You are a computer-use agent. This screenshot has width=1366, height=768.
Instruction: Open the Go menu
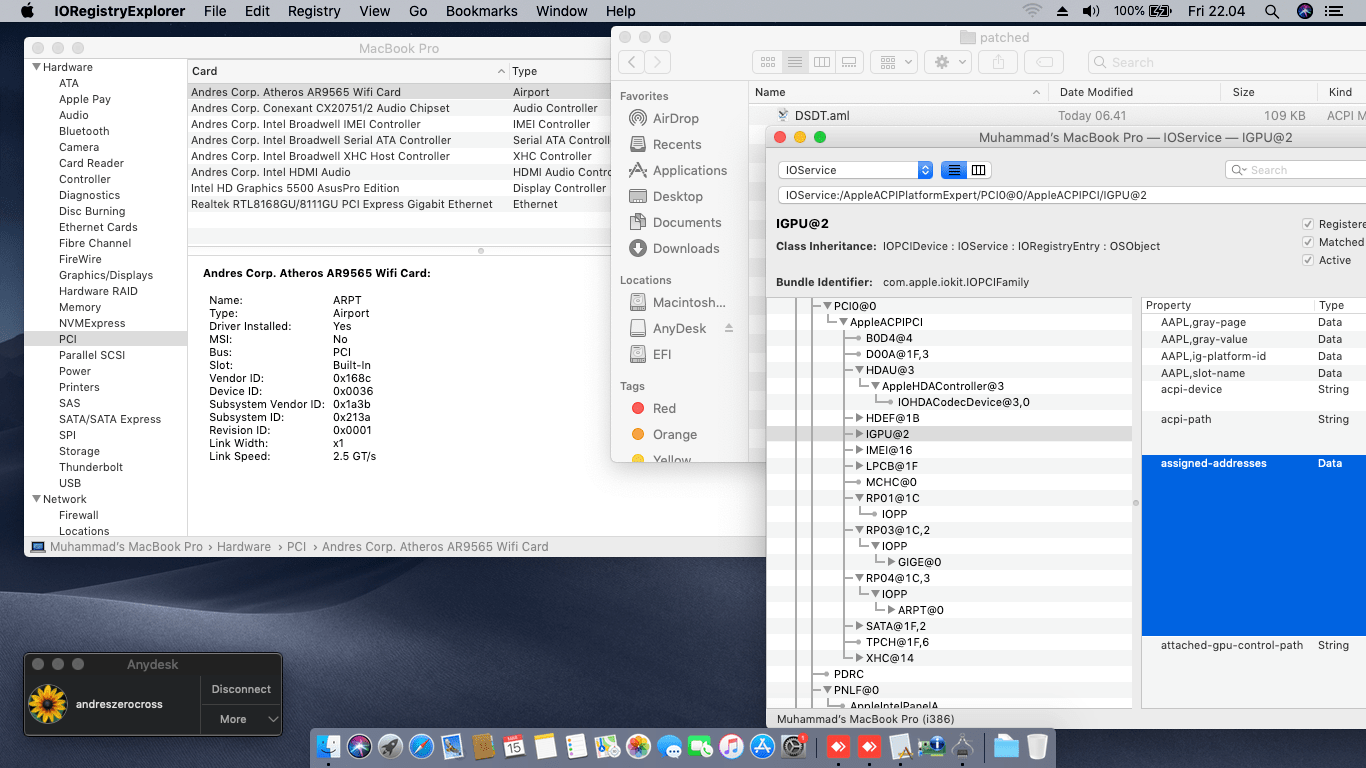point(418,11)
